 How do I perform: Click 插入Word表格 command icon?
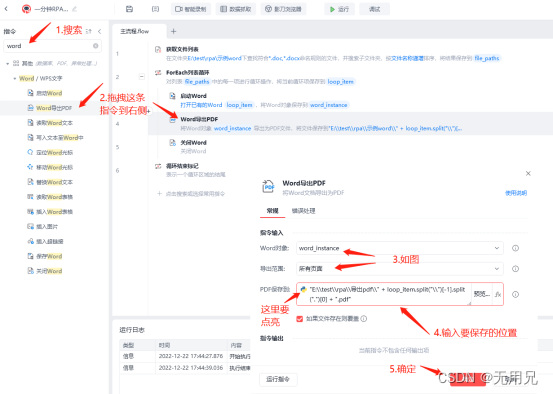coord(30,212)
